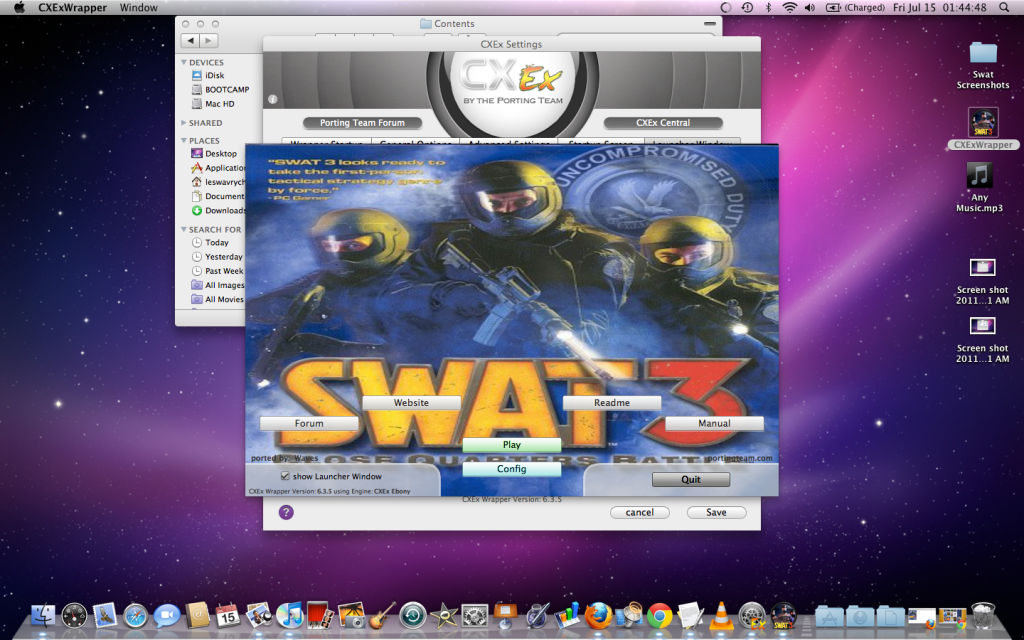Open the Window menu

point(138,8)
